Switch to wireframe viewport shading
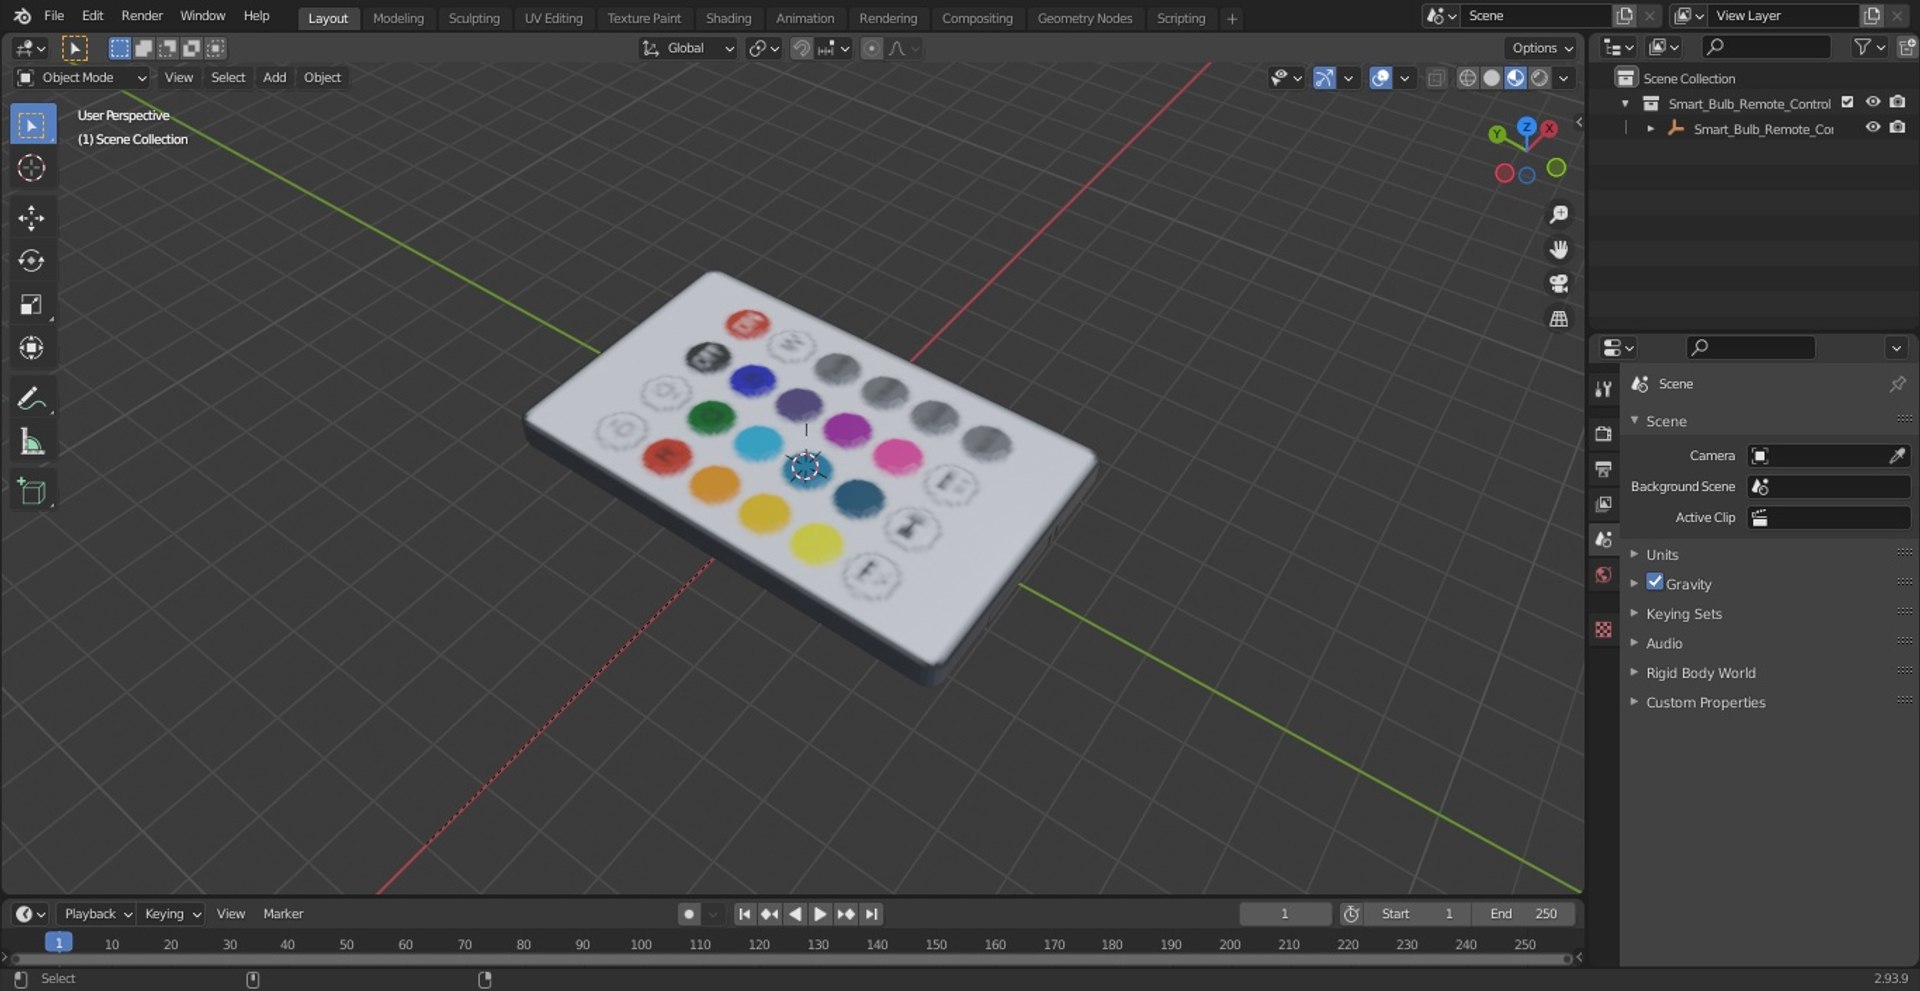The image size is (1920, 991). point(1467,78)
